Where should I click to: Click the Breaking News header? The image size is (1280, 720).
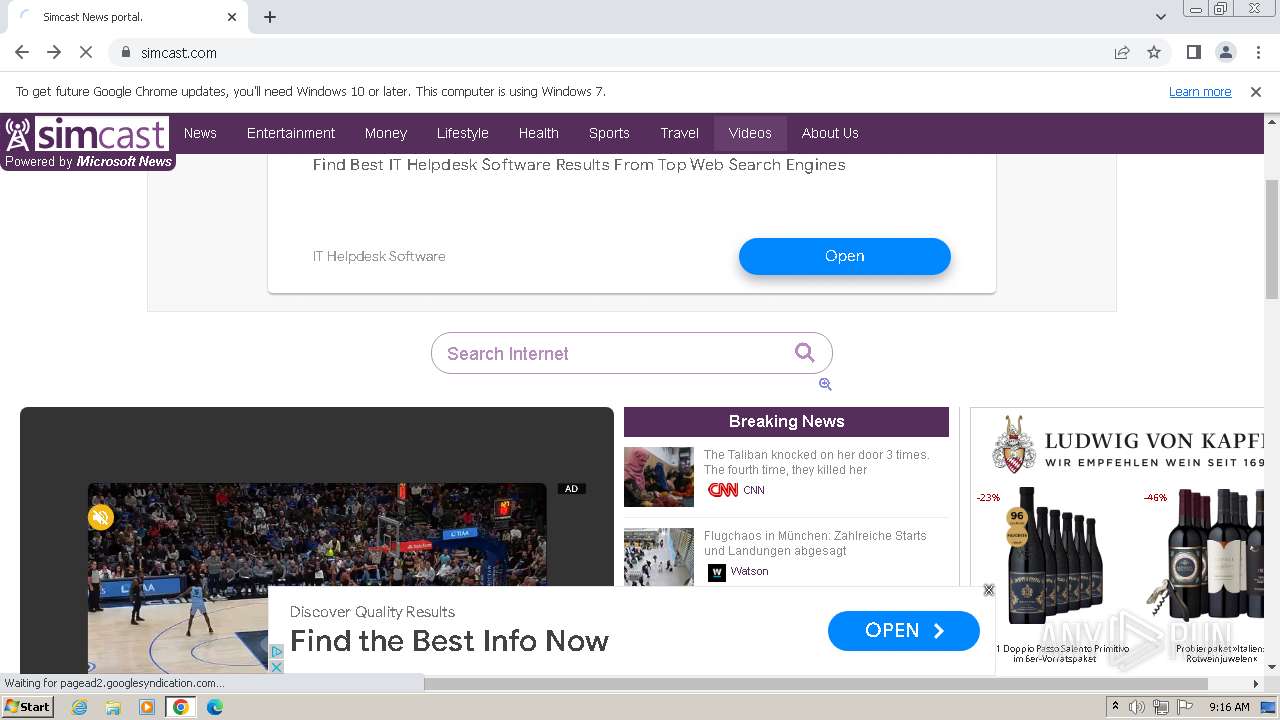pos(786,422)
